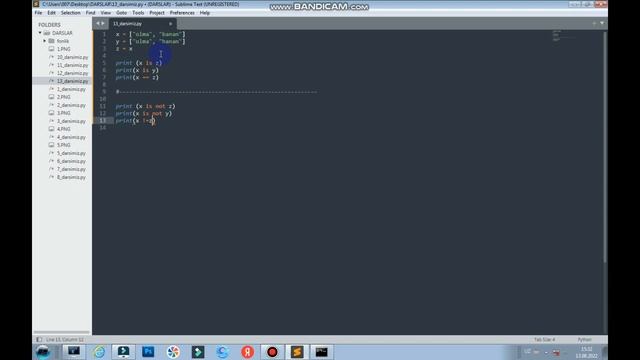Open the Selection menu
640x360 pixels.
click(71, 13)
